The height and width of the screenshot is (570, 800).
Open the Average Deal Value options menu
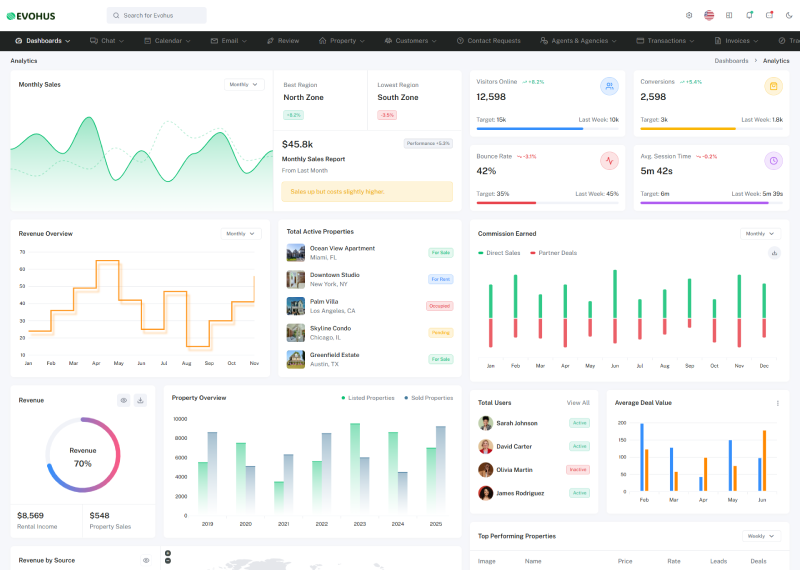pos(777,403)
